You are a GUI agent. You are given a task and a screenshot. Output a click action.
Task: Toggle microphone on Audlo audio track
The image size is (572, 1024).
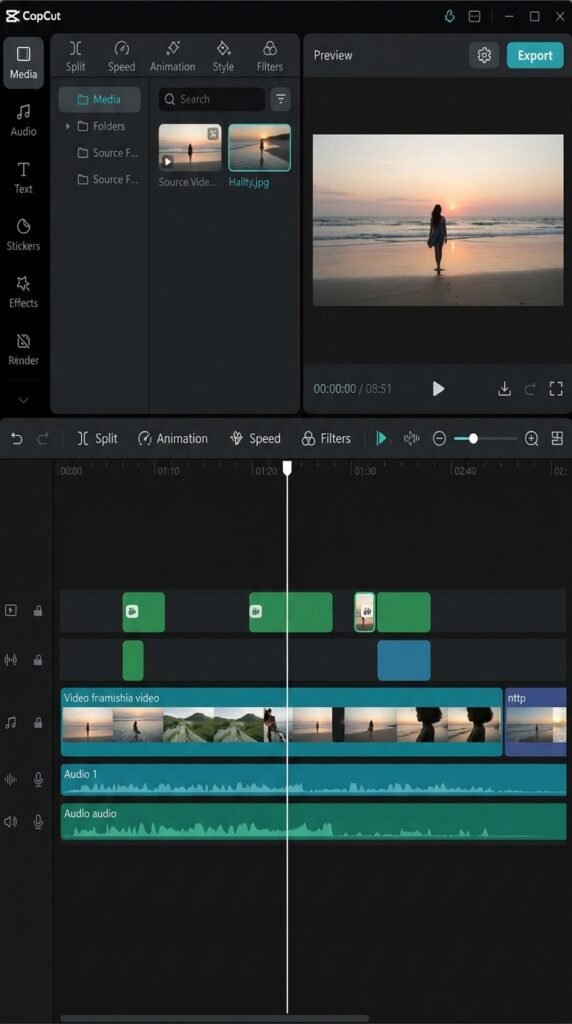[x=38, y=822]
